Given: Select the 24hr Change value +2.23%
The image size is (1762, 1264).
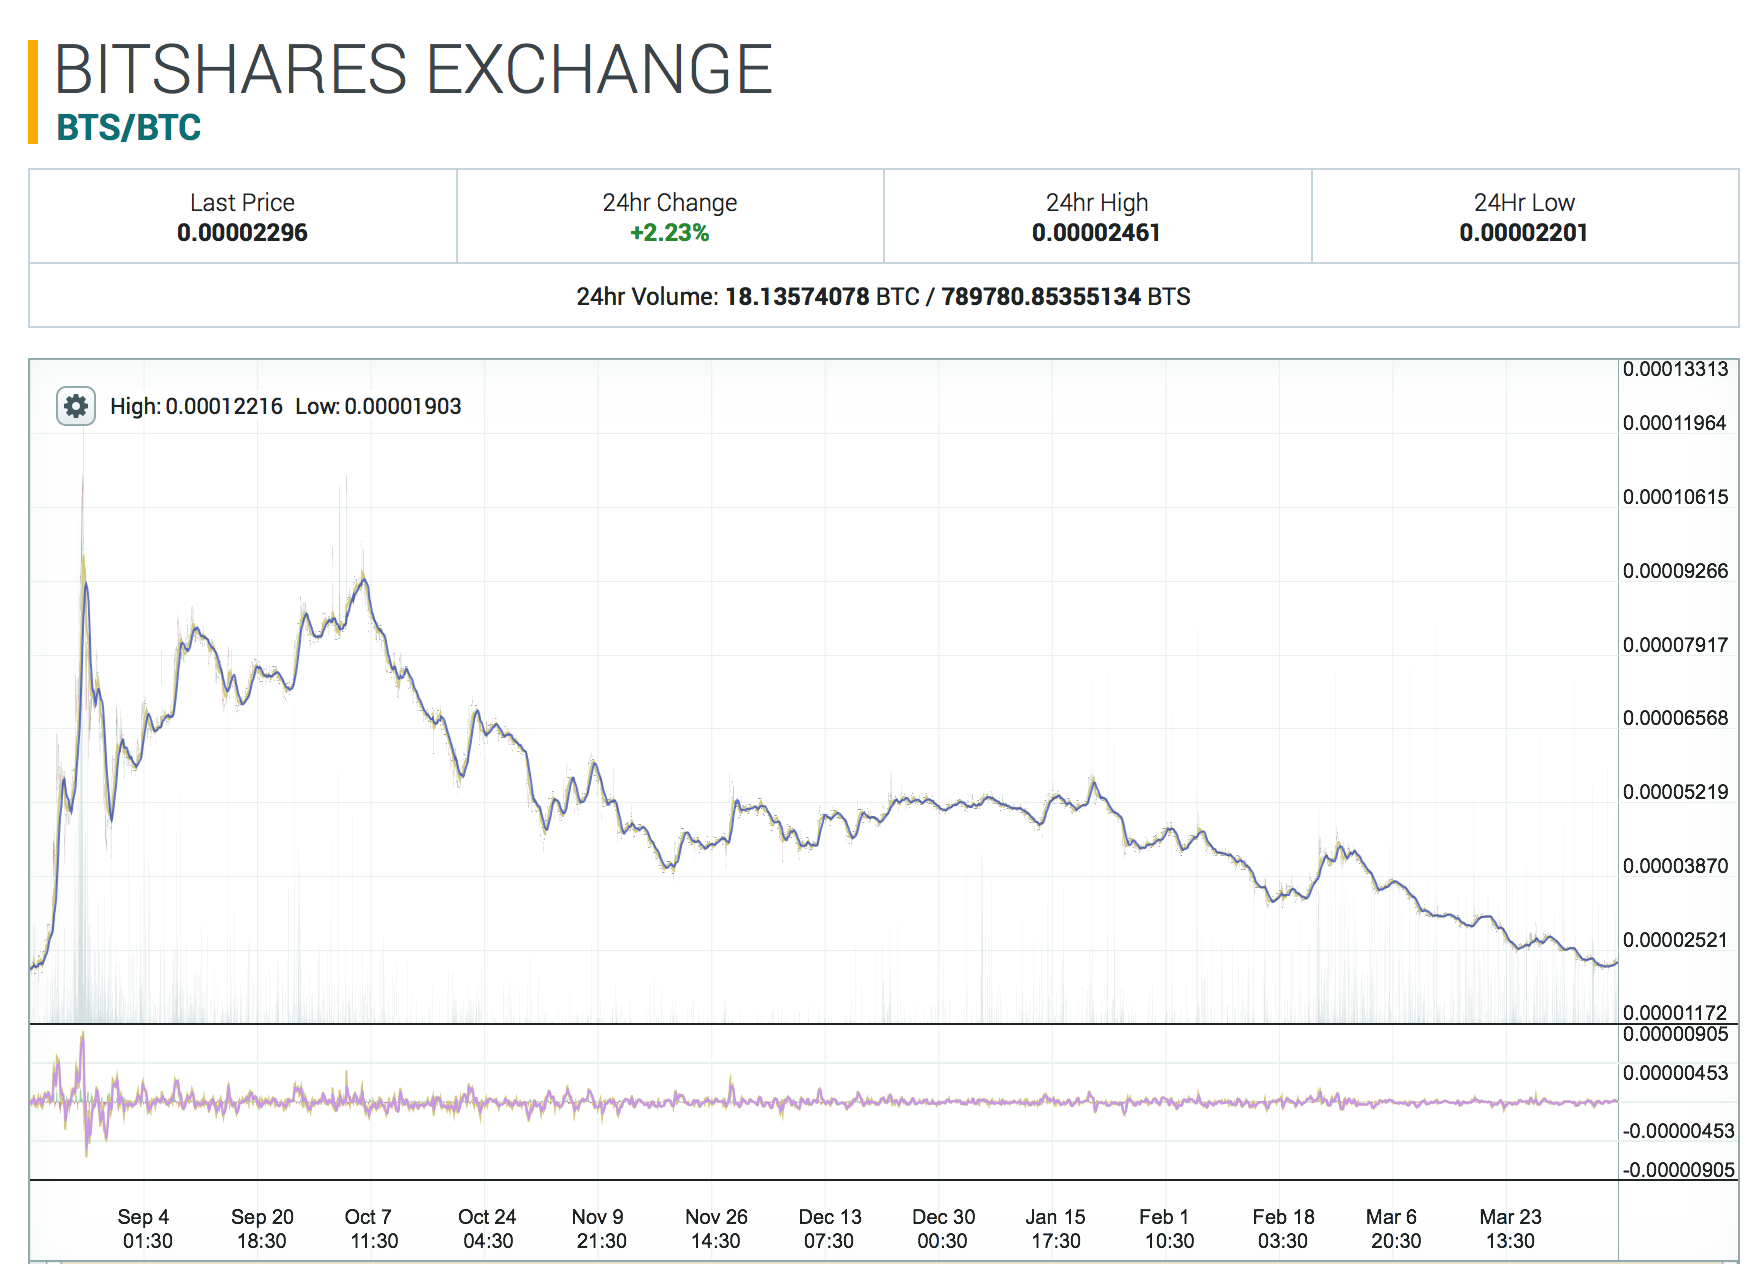Looking at the screenshot, I should coord(670,233).
